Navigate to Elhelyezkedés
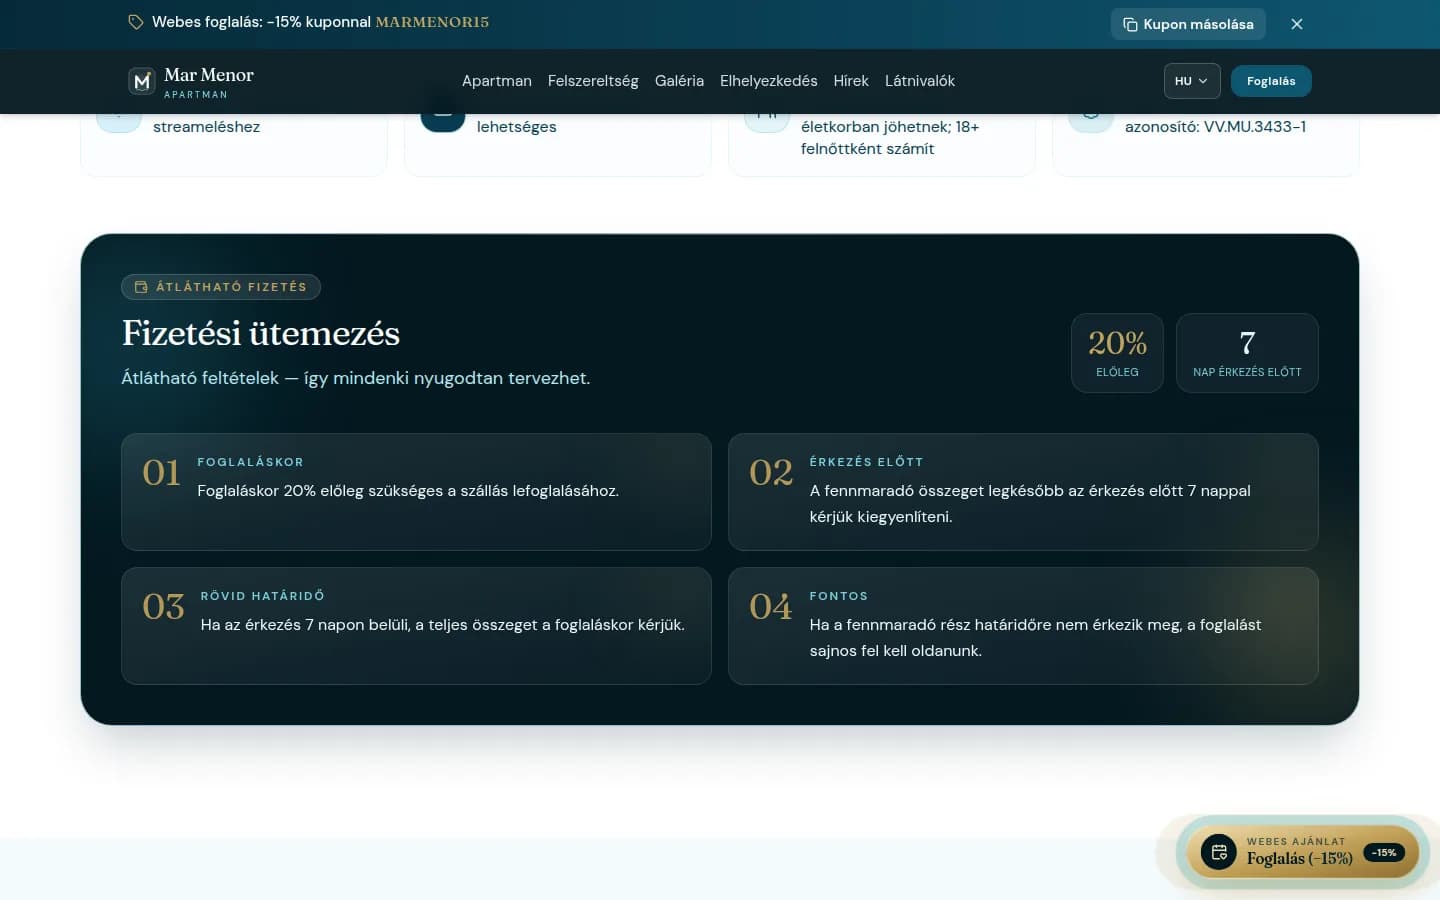This screenshot has width=1440, height=900. point(769,81)
